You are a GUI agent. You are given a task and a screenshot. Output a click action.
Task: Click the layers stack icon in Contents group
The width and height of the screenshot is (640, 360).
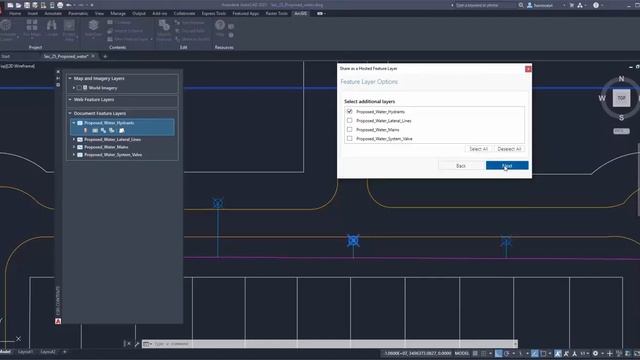point(93,25)
